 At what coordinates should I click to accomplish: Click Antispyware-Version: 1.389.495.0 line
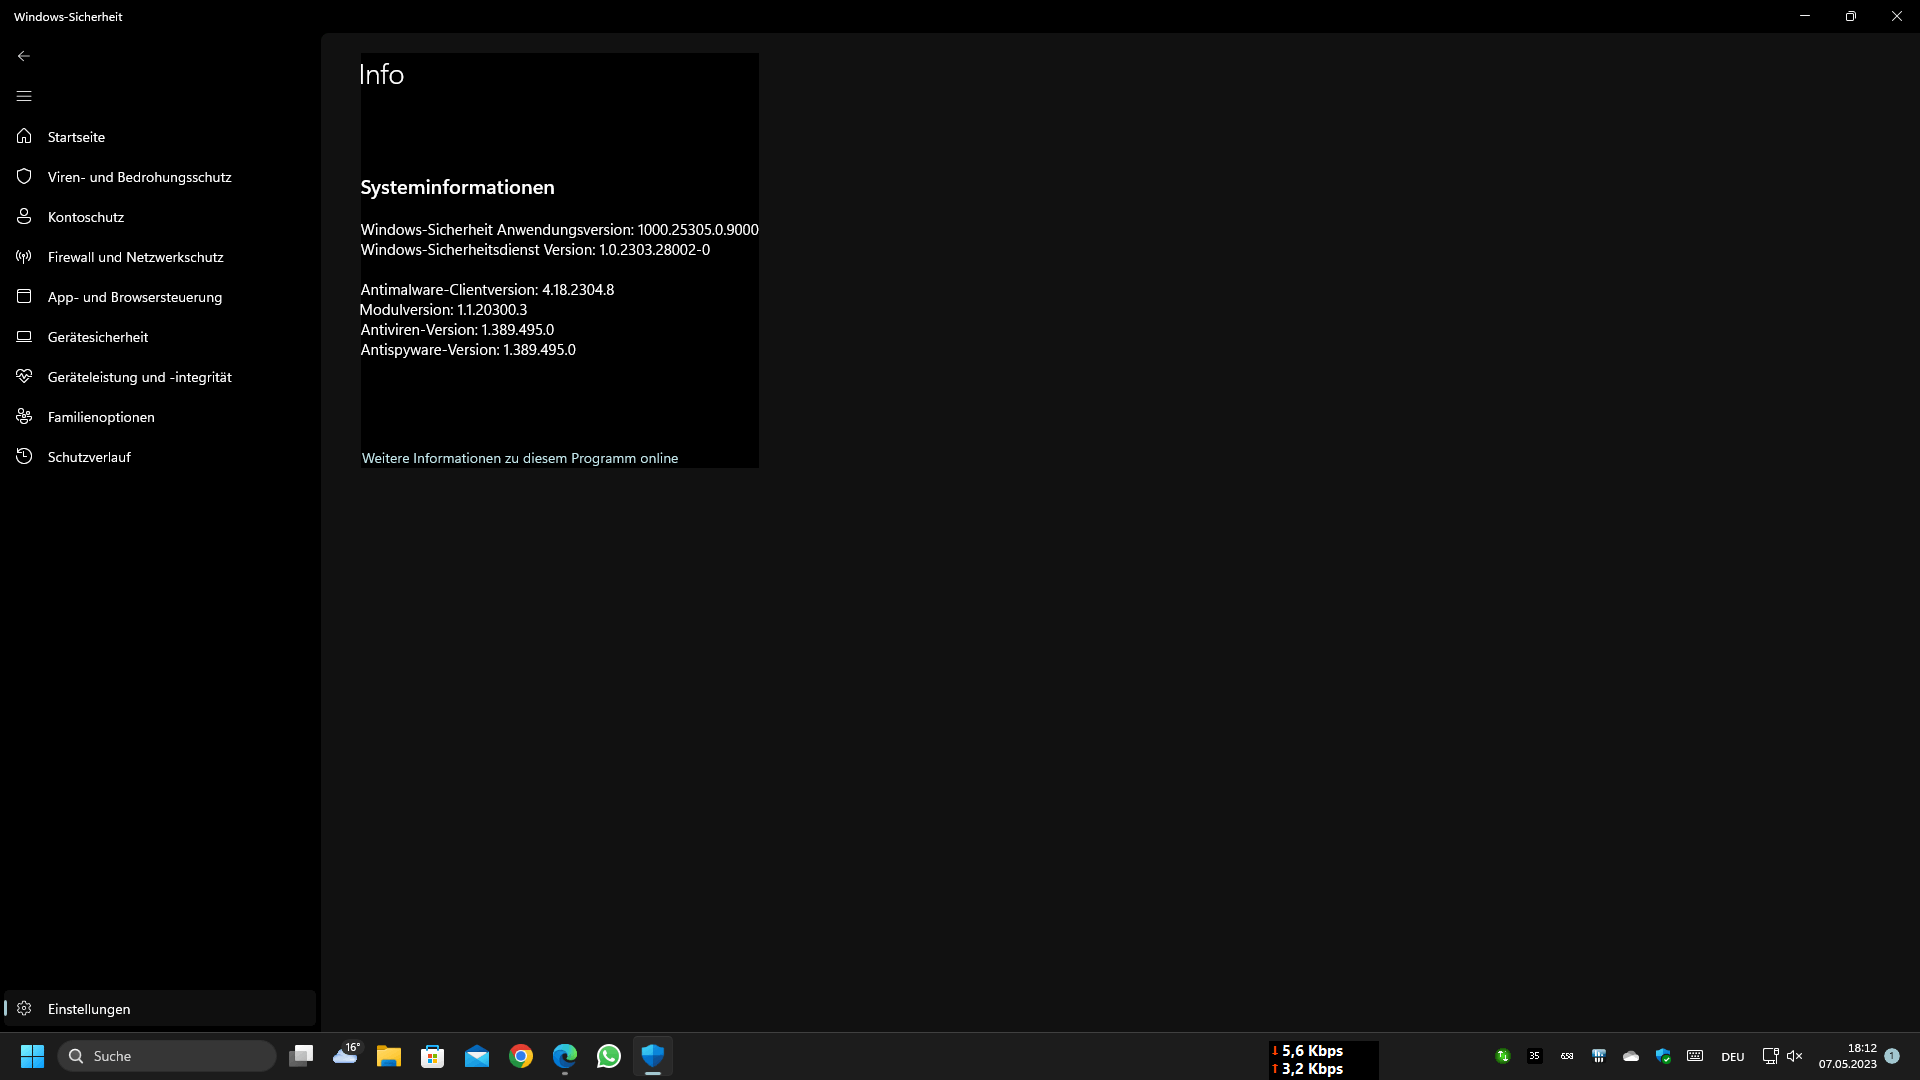(x=468, y=350)
